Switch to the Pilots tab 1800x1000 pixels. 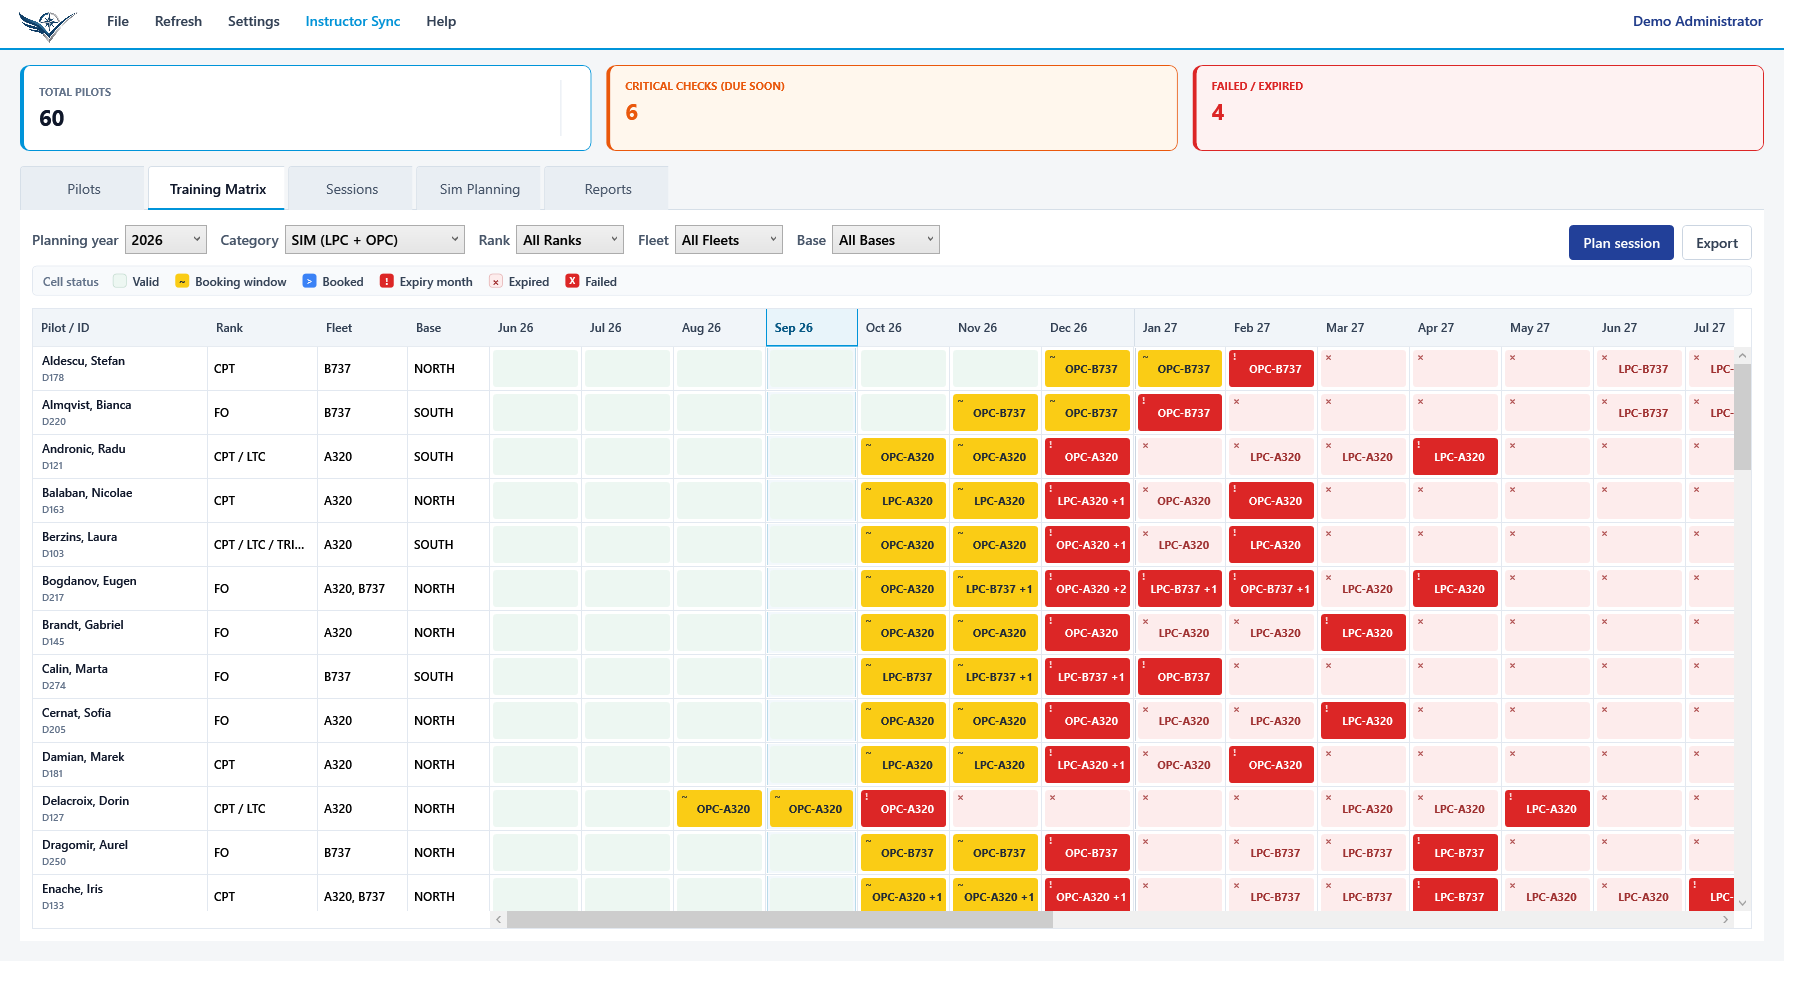[84, 189]
